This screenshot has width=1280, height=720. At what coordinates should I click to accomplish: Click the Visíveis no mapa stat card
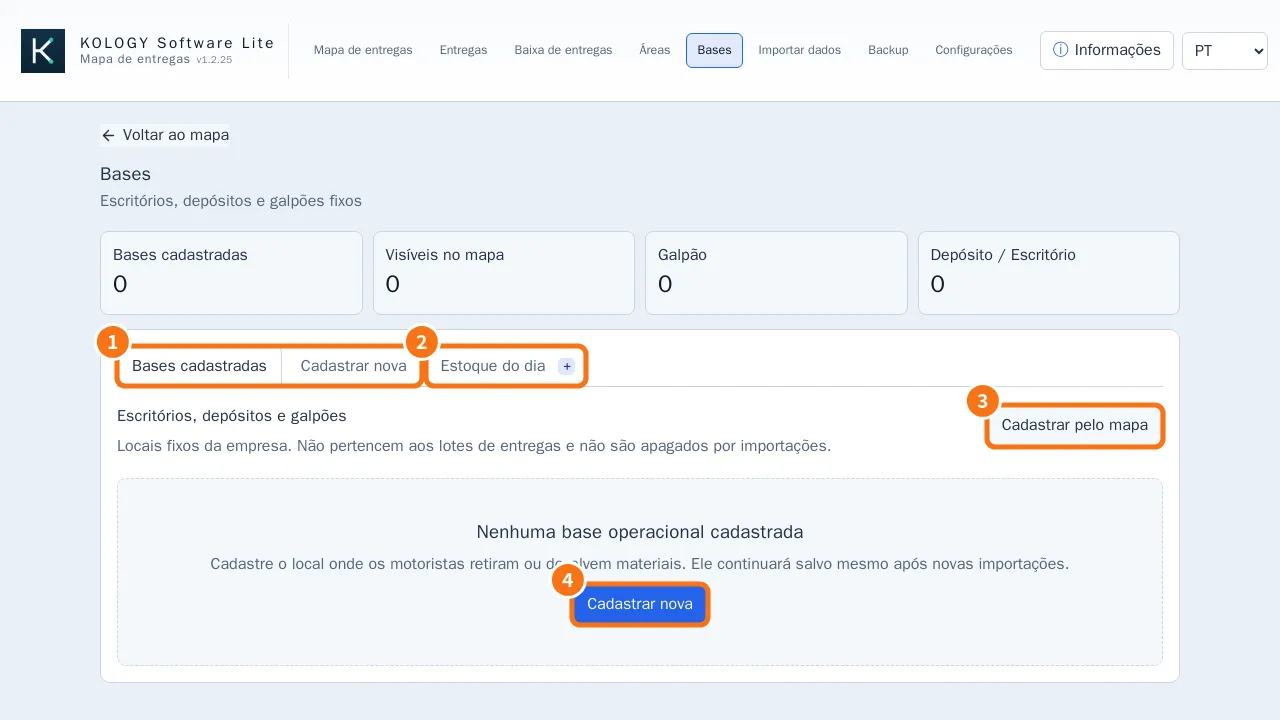tap(504, 273)
